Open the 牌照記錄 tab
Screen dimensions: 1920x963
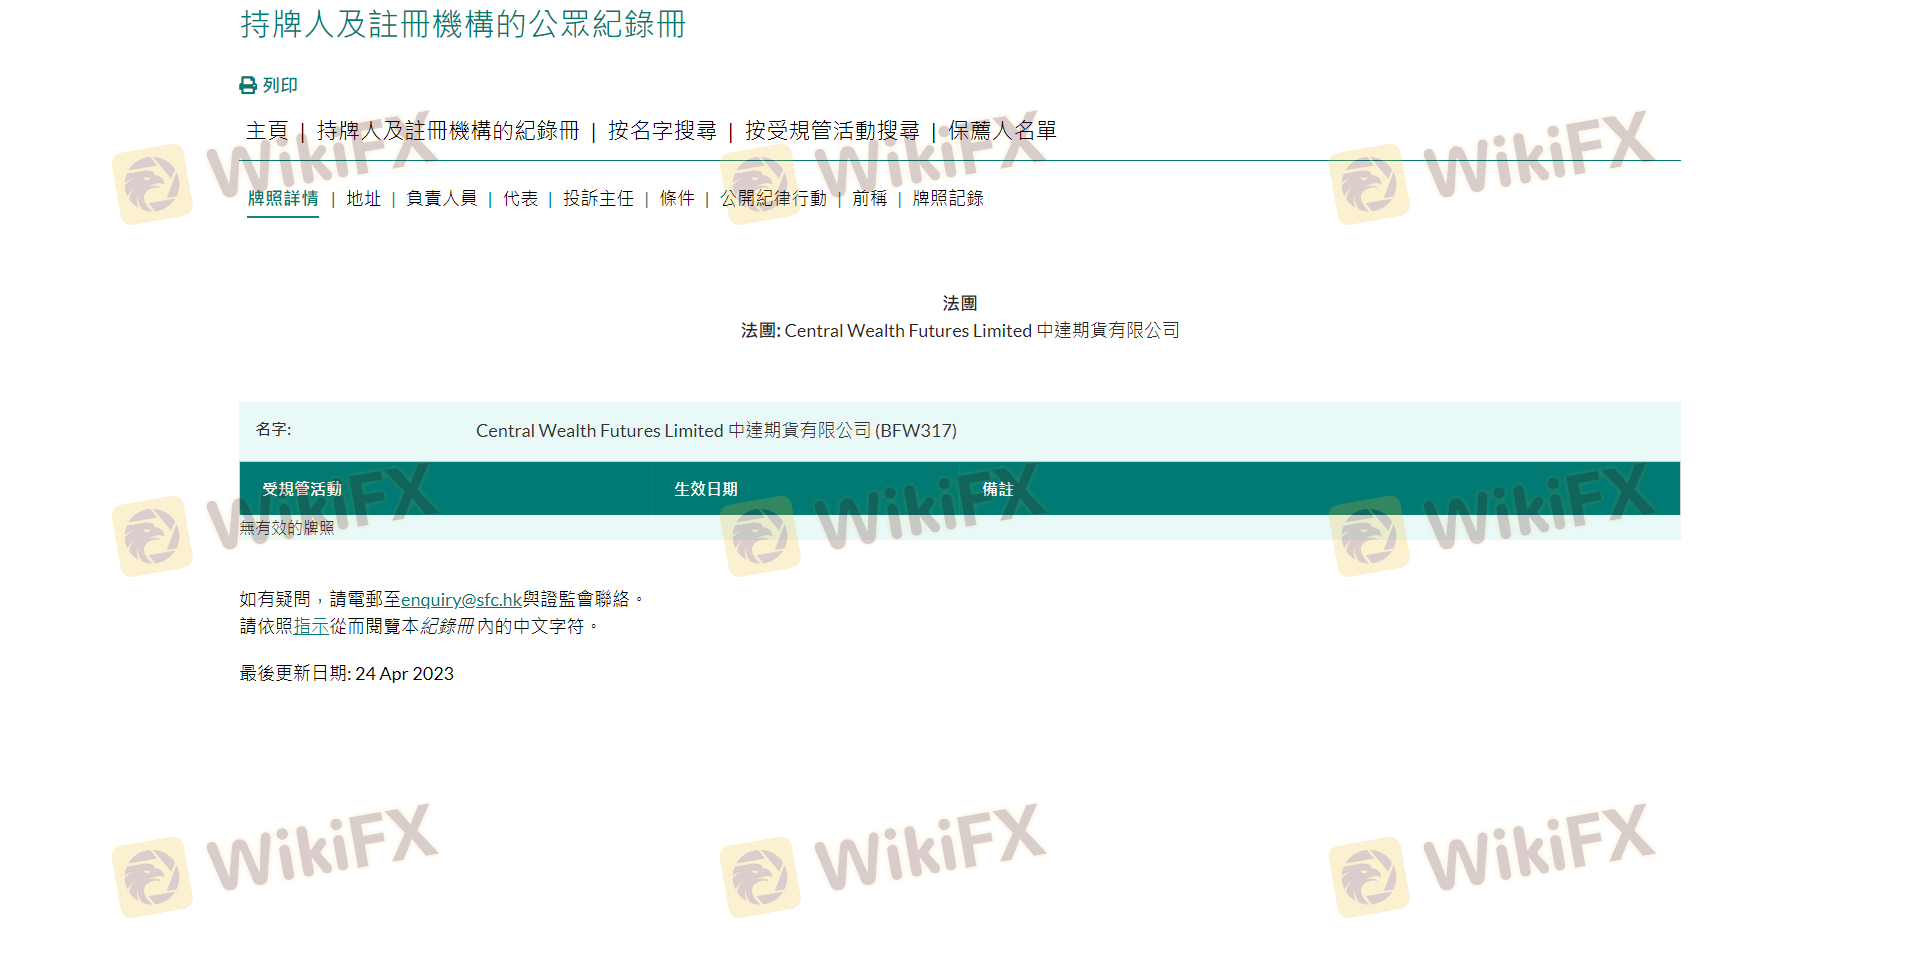pyautogui.click(x=948, y=199)
